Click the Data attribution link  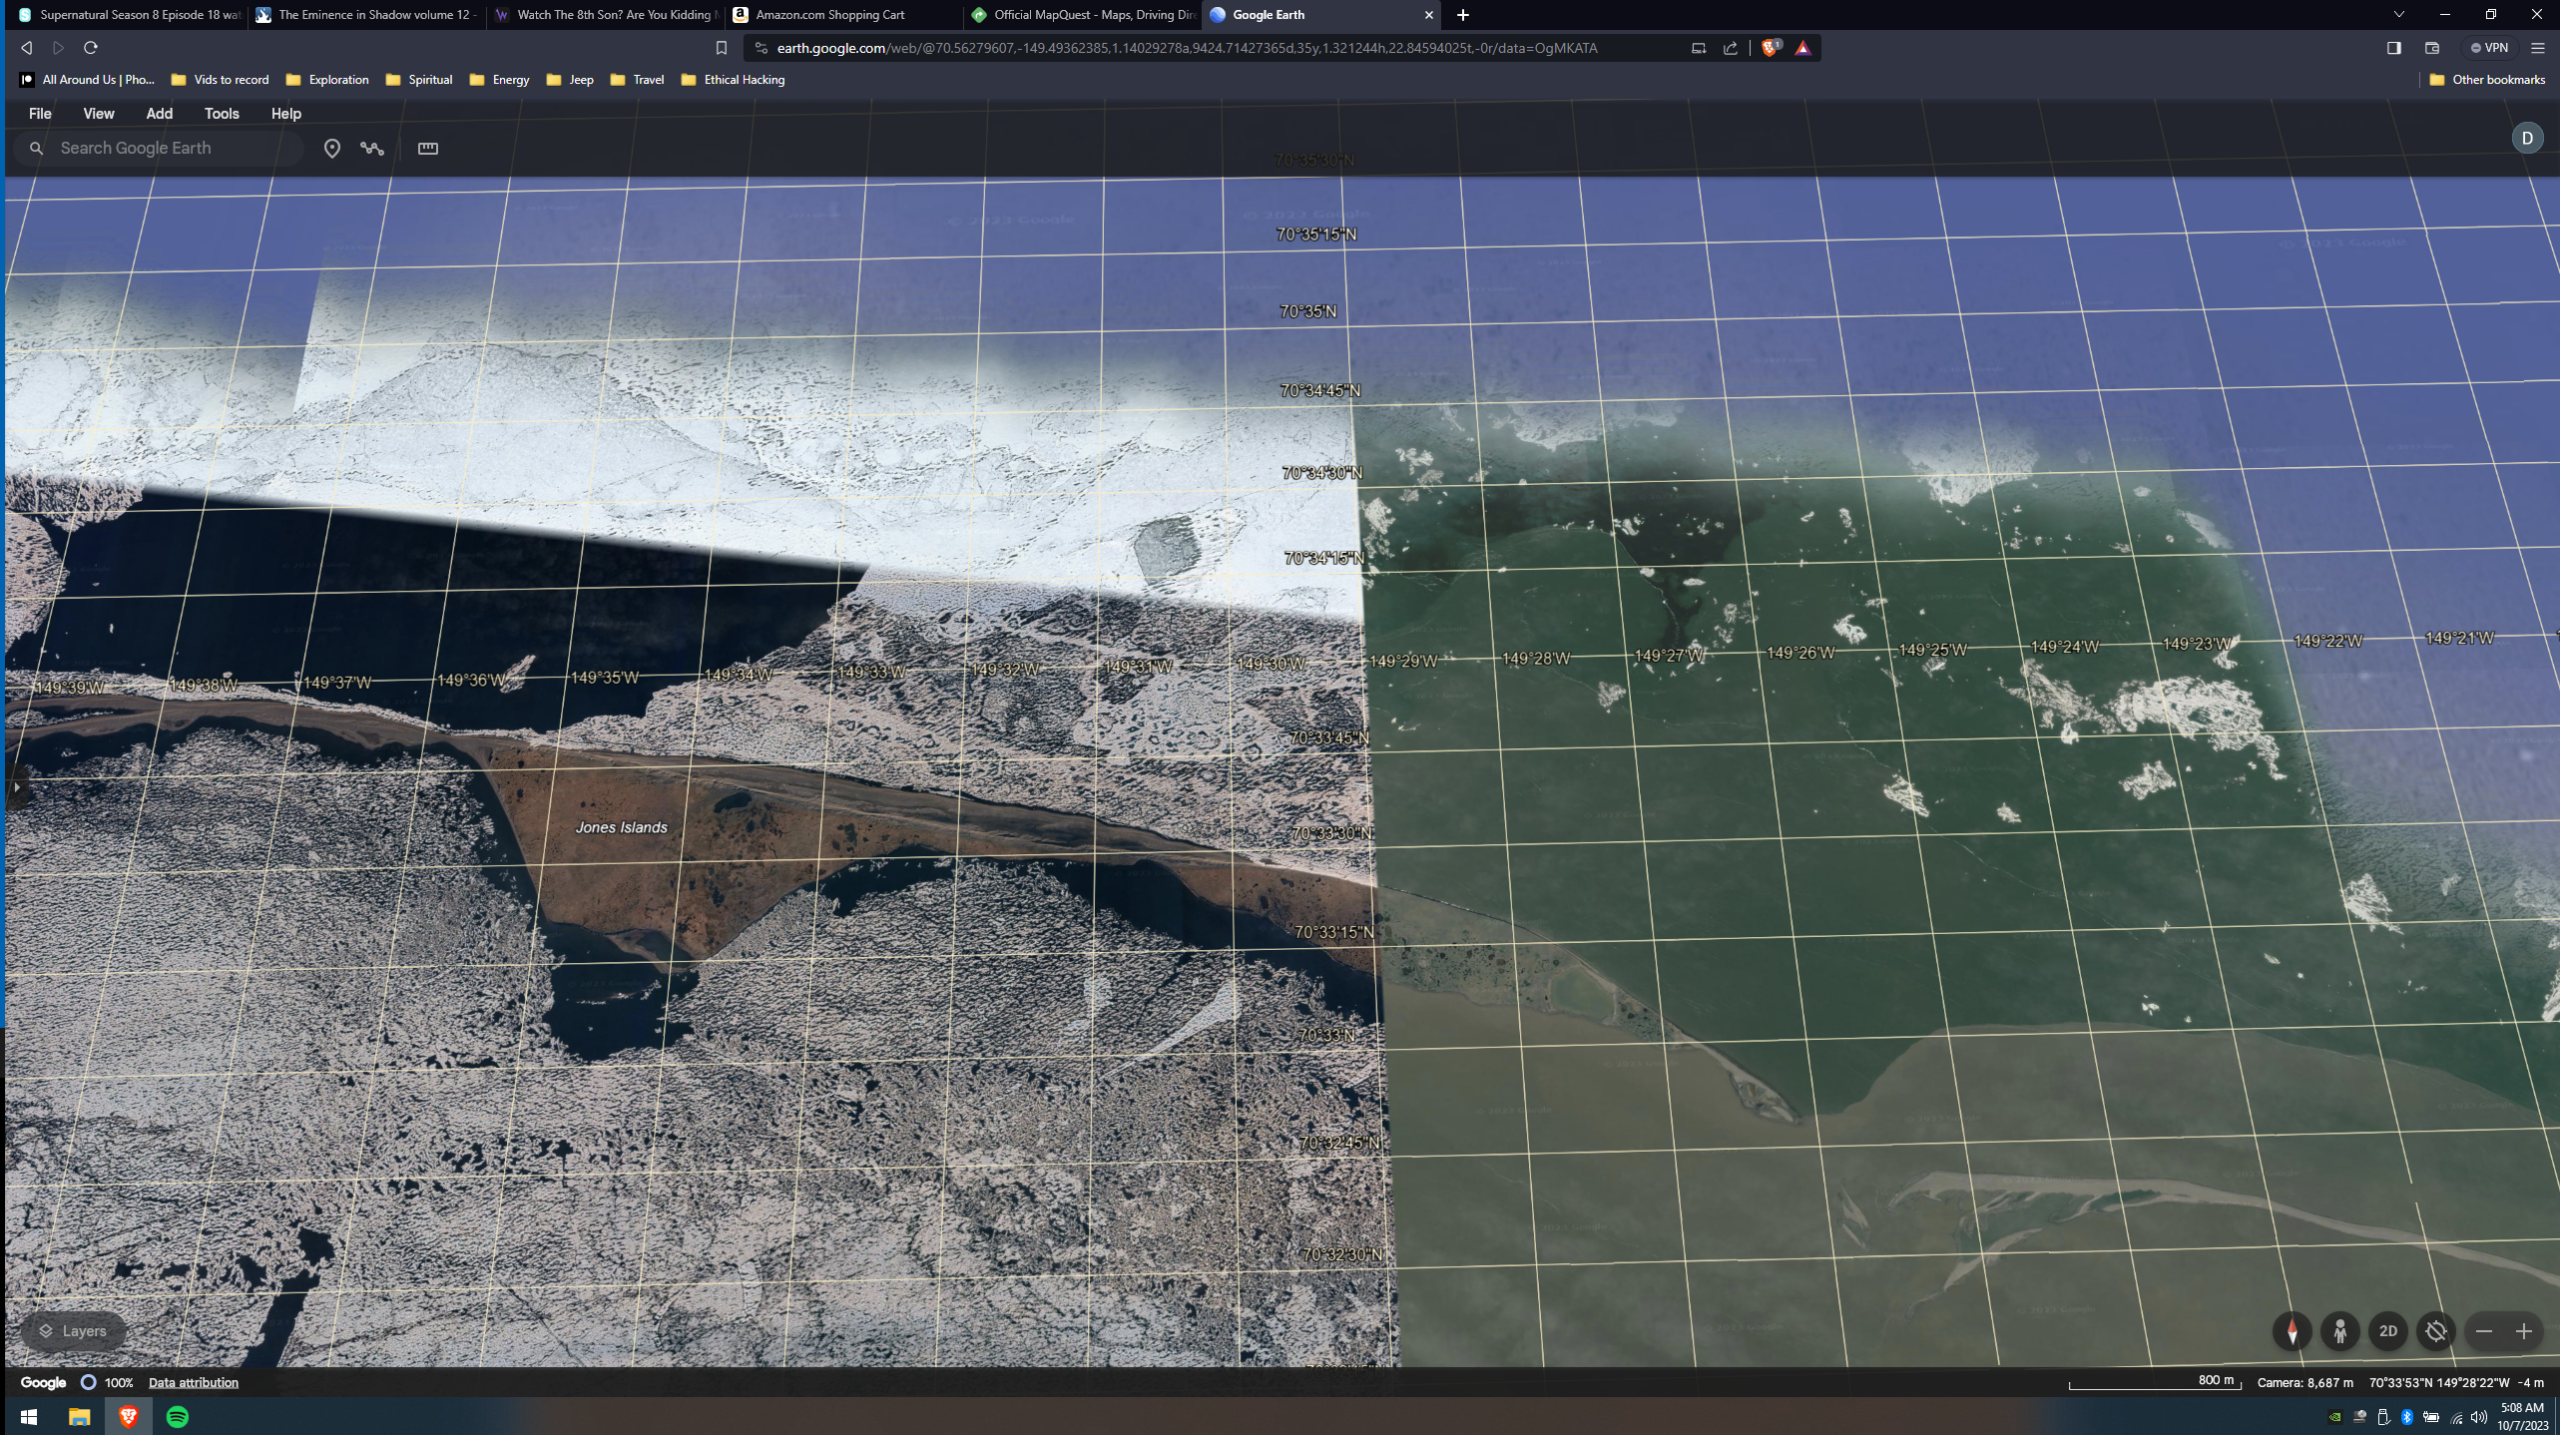click(193, 1383)
